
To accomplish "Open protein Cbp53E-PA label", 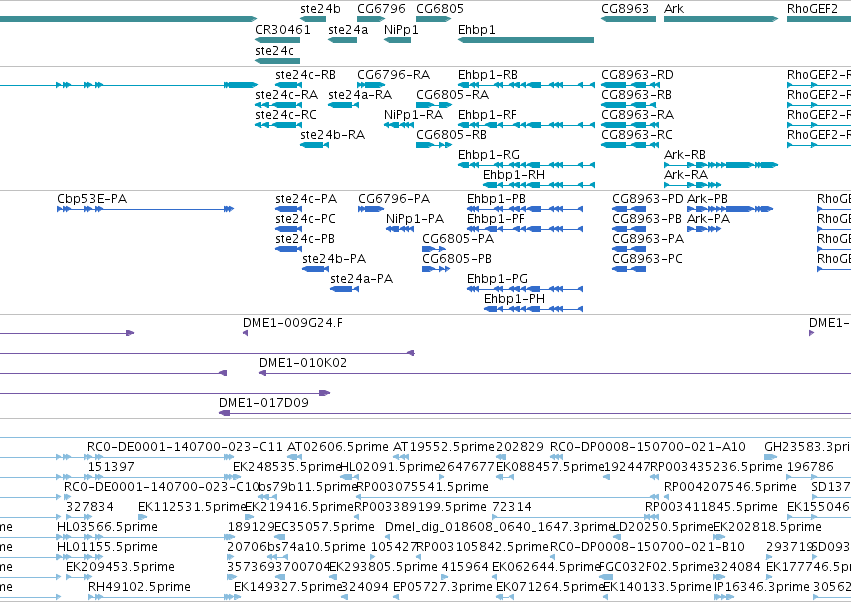I will [x=92, y=199].
